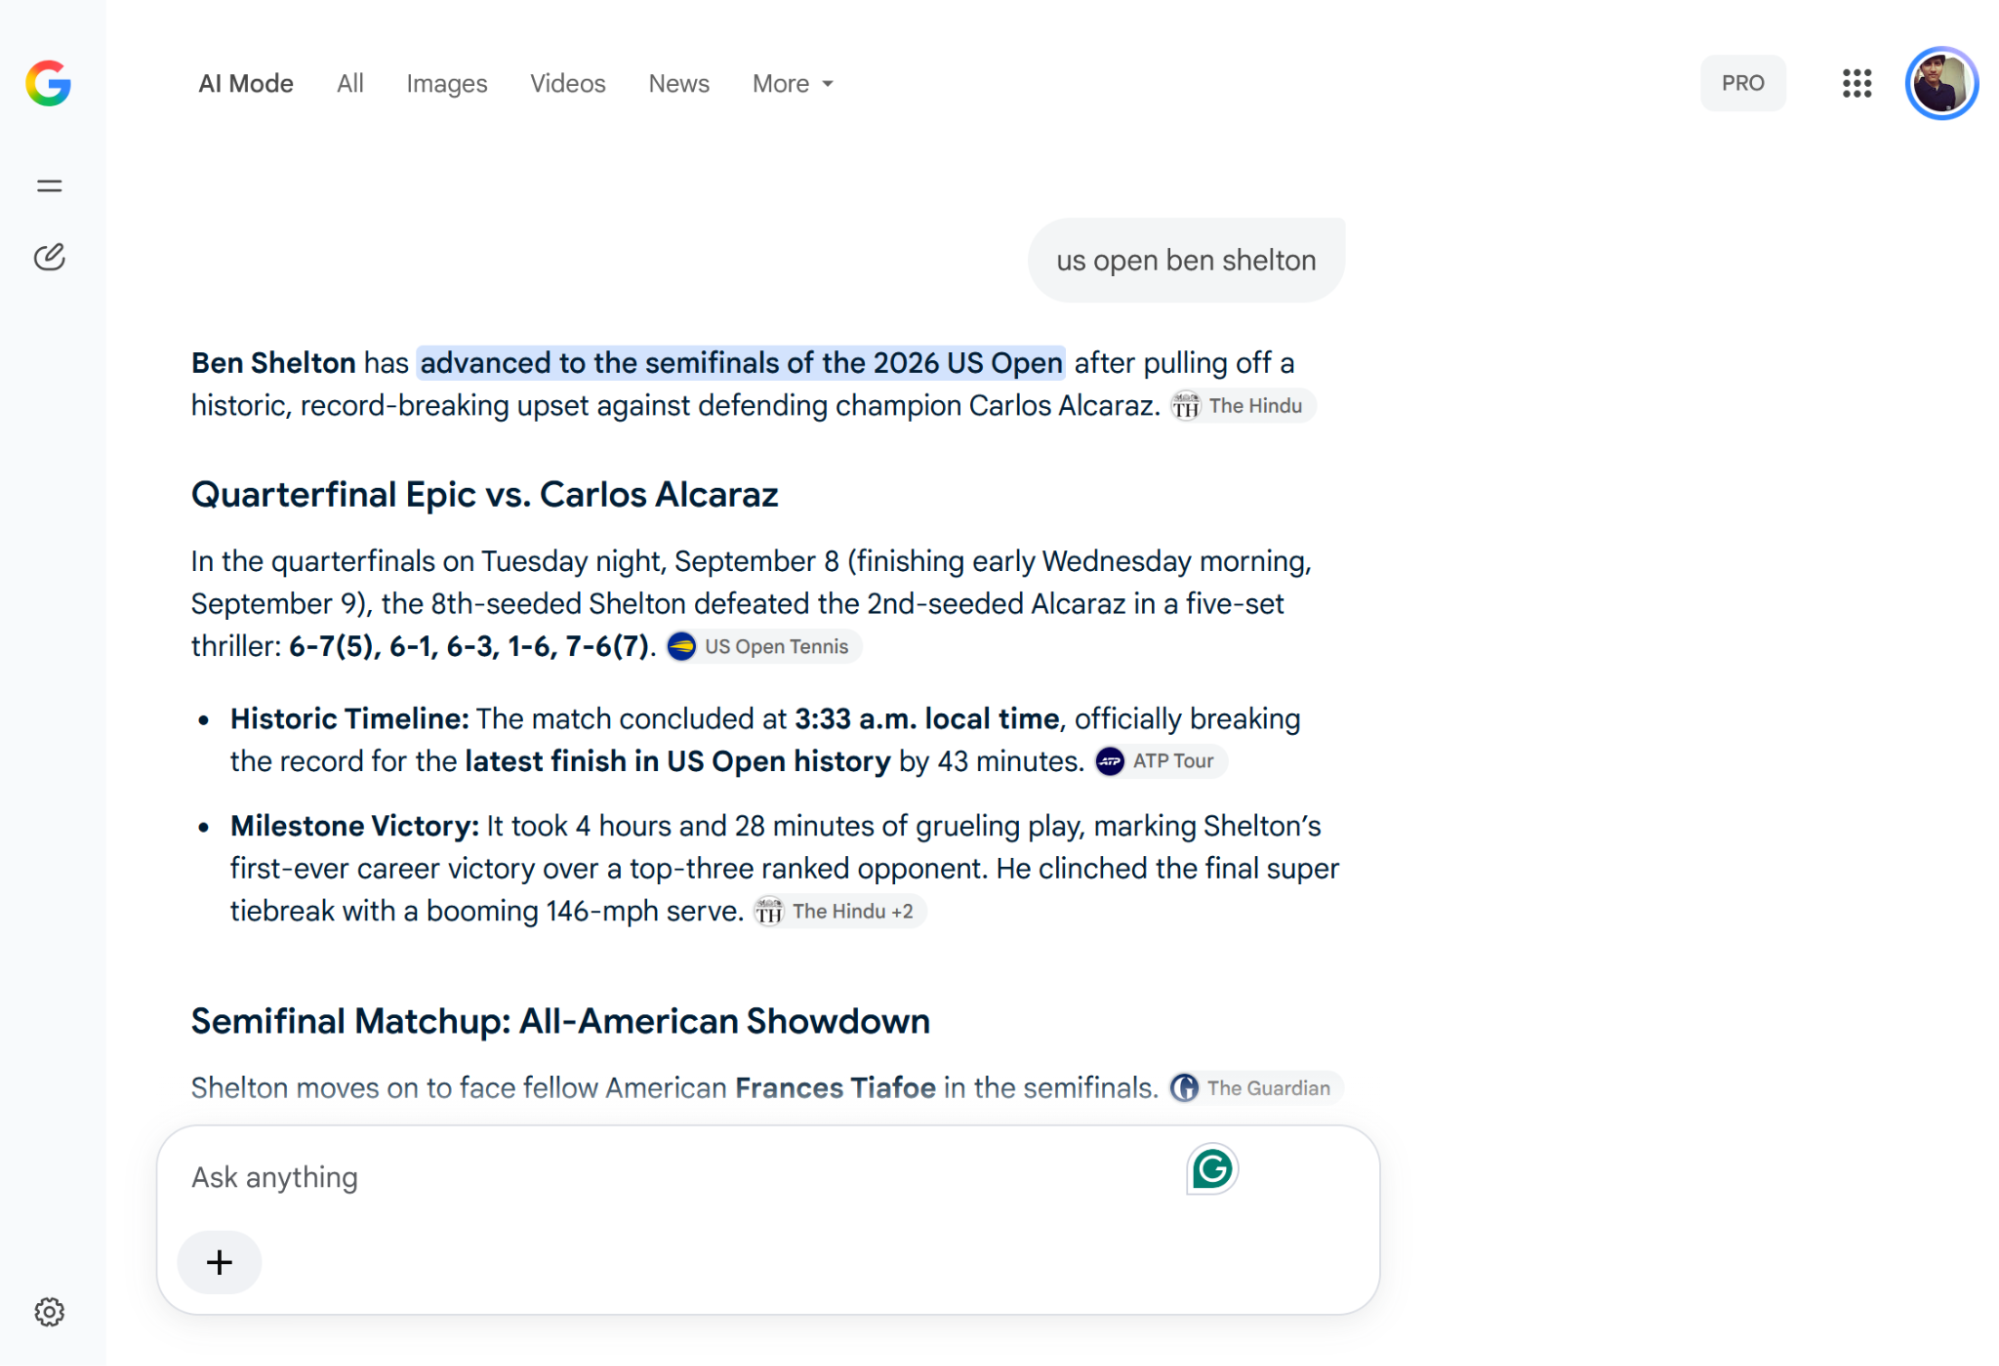Switch to the All tab

click(350, 83)
